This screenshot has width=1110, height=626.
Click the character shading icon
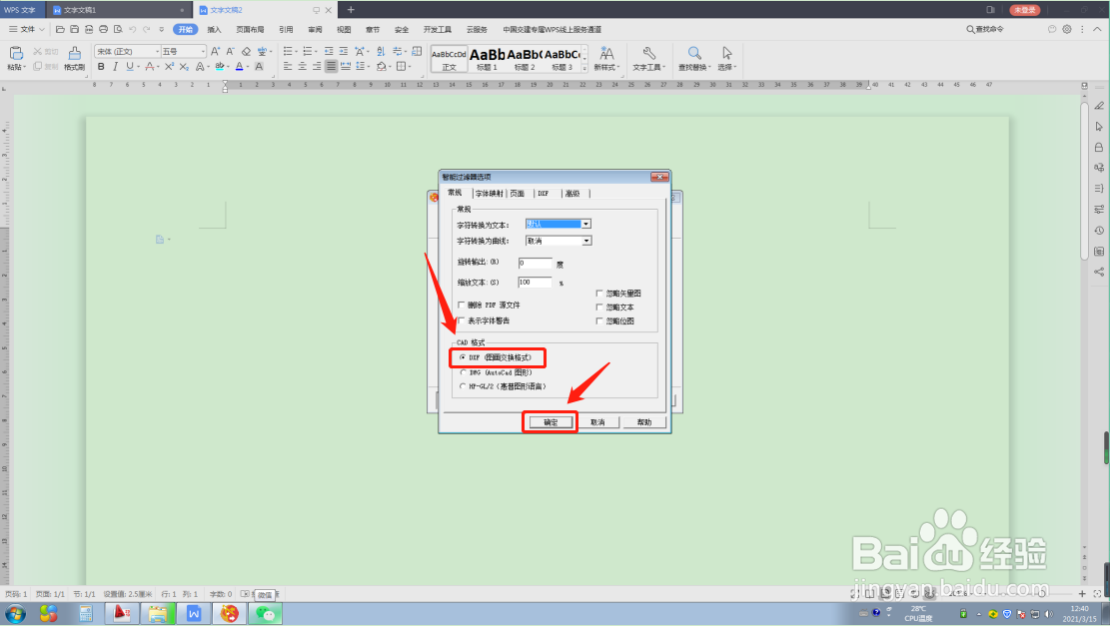tap(259, 67)
